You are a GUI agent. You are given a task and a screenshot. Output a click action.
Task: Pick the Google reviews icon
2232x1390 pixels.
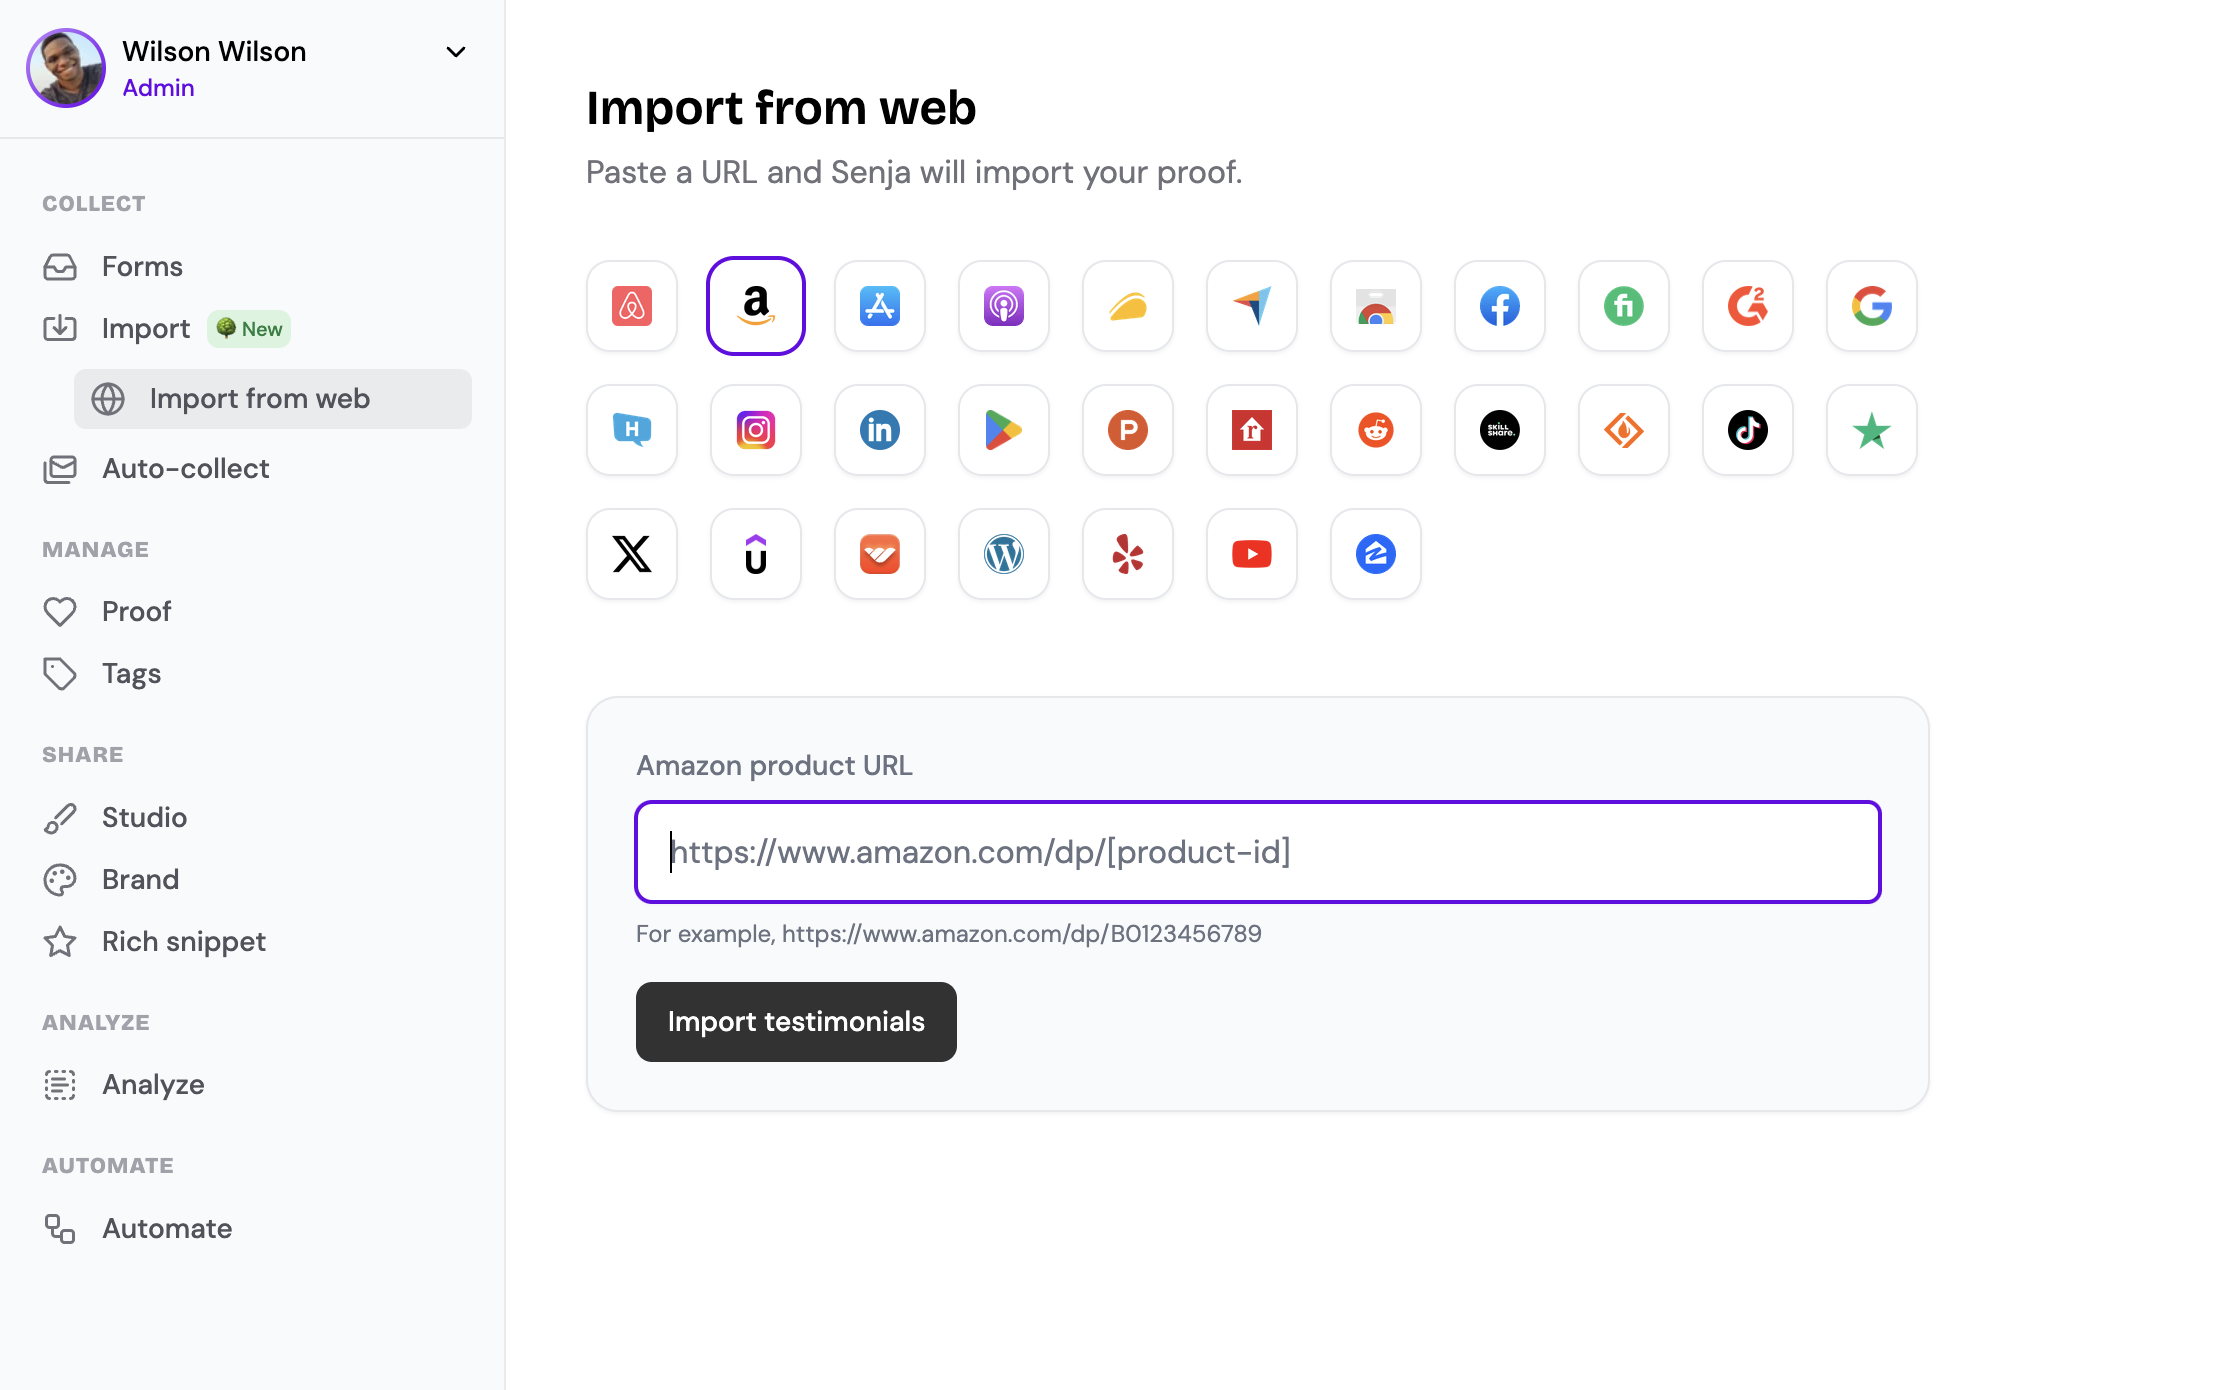1872,306
